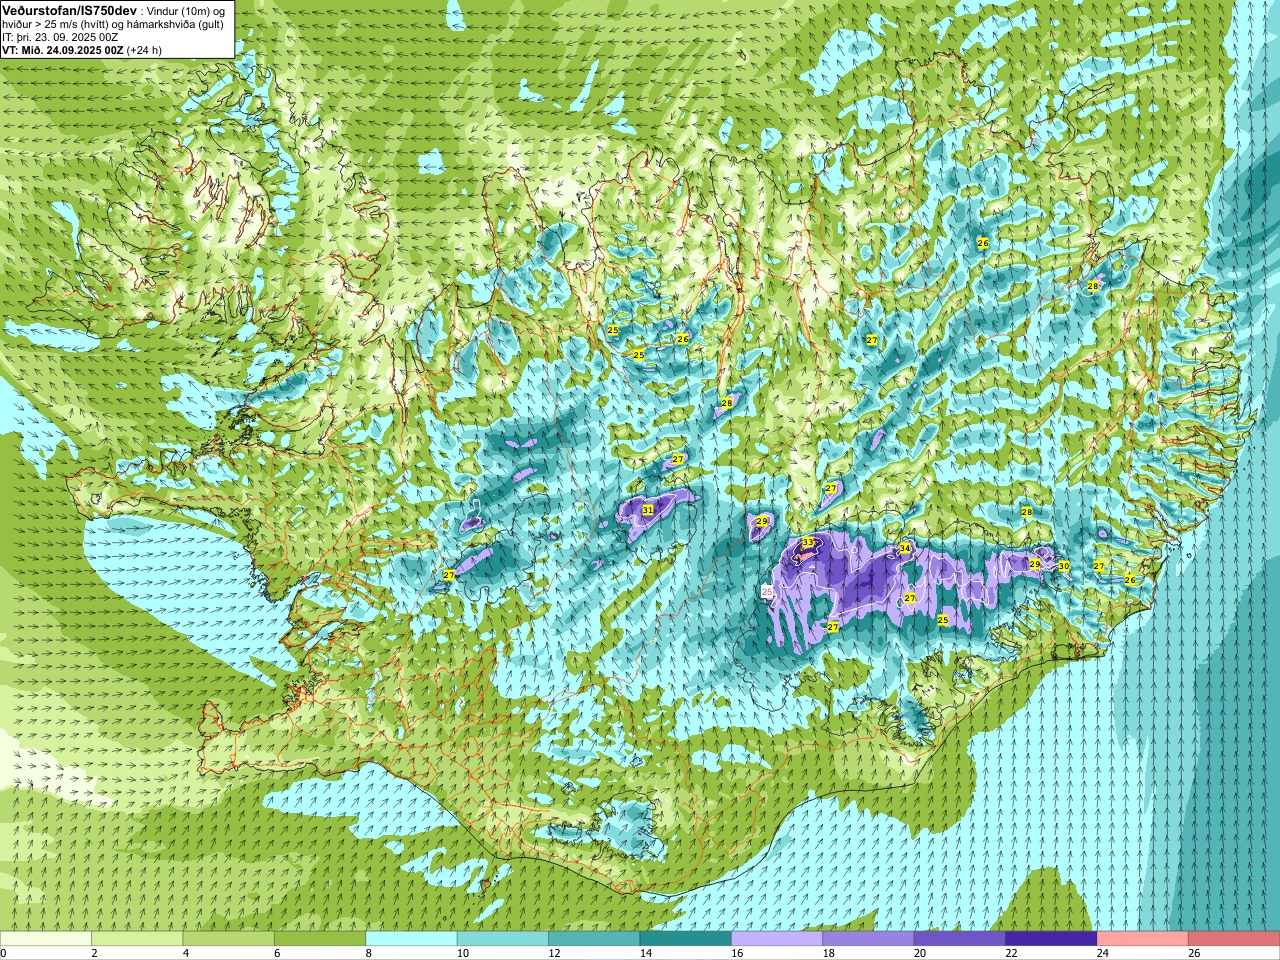The height and width of the screenshot is (960, 1280).
Task: Click the legend scale number 6
Action: 277,953
